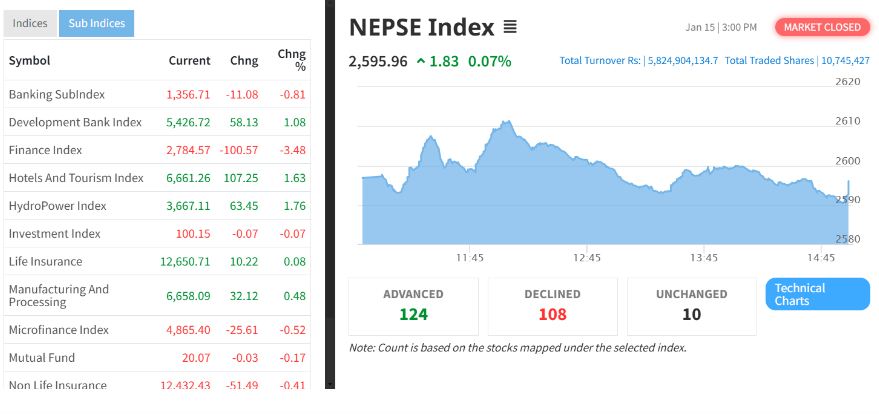The image size is (879, 414).
Task: Click the green up-arrow change indicator
Action: coord(421,61)
